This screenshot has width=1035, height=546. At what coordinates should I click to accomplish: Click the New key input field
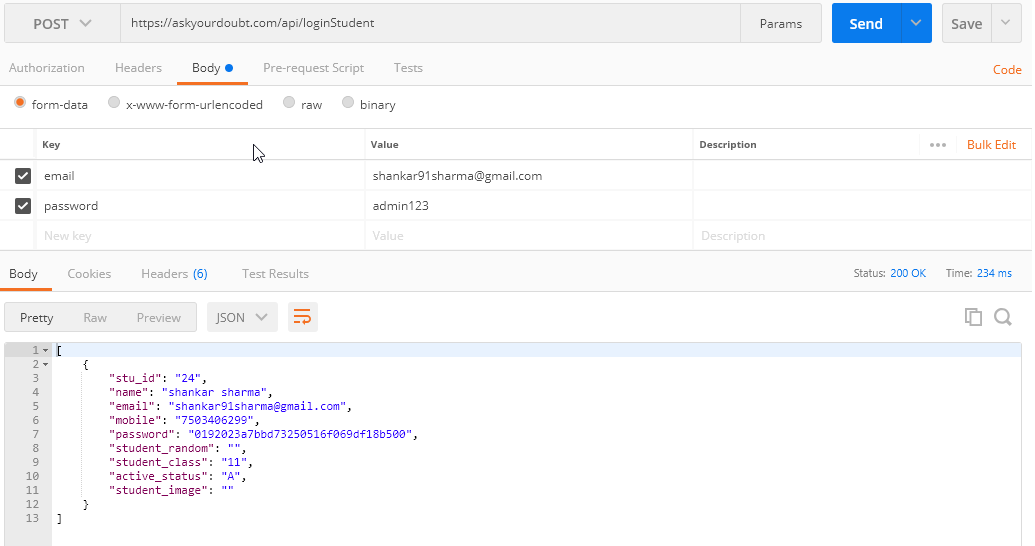tap(199, 236)
